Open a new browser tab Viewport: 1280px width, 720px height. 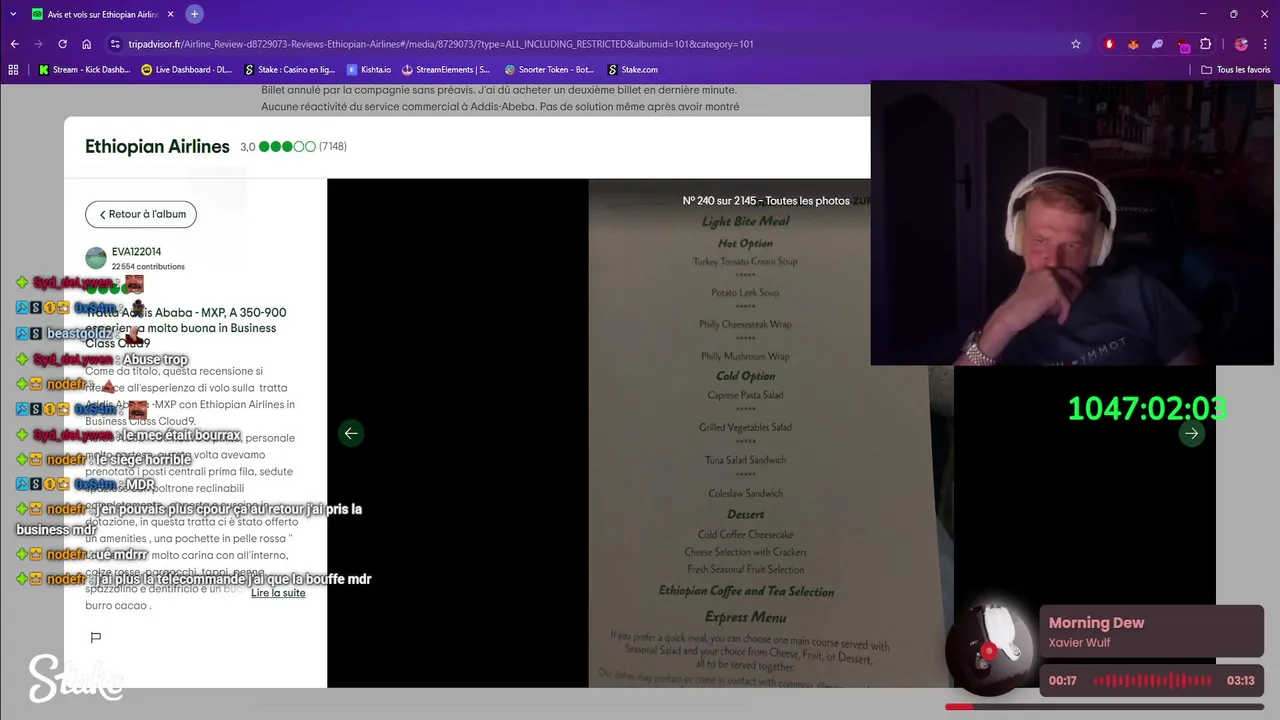pos(194,14)
